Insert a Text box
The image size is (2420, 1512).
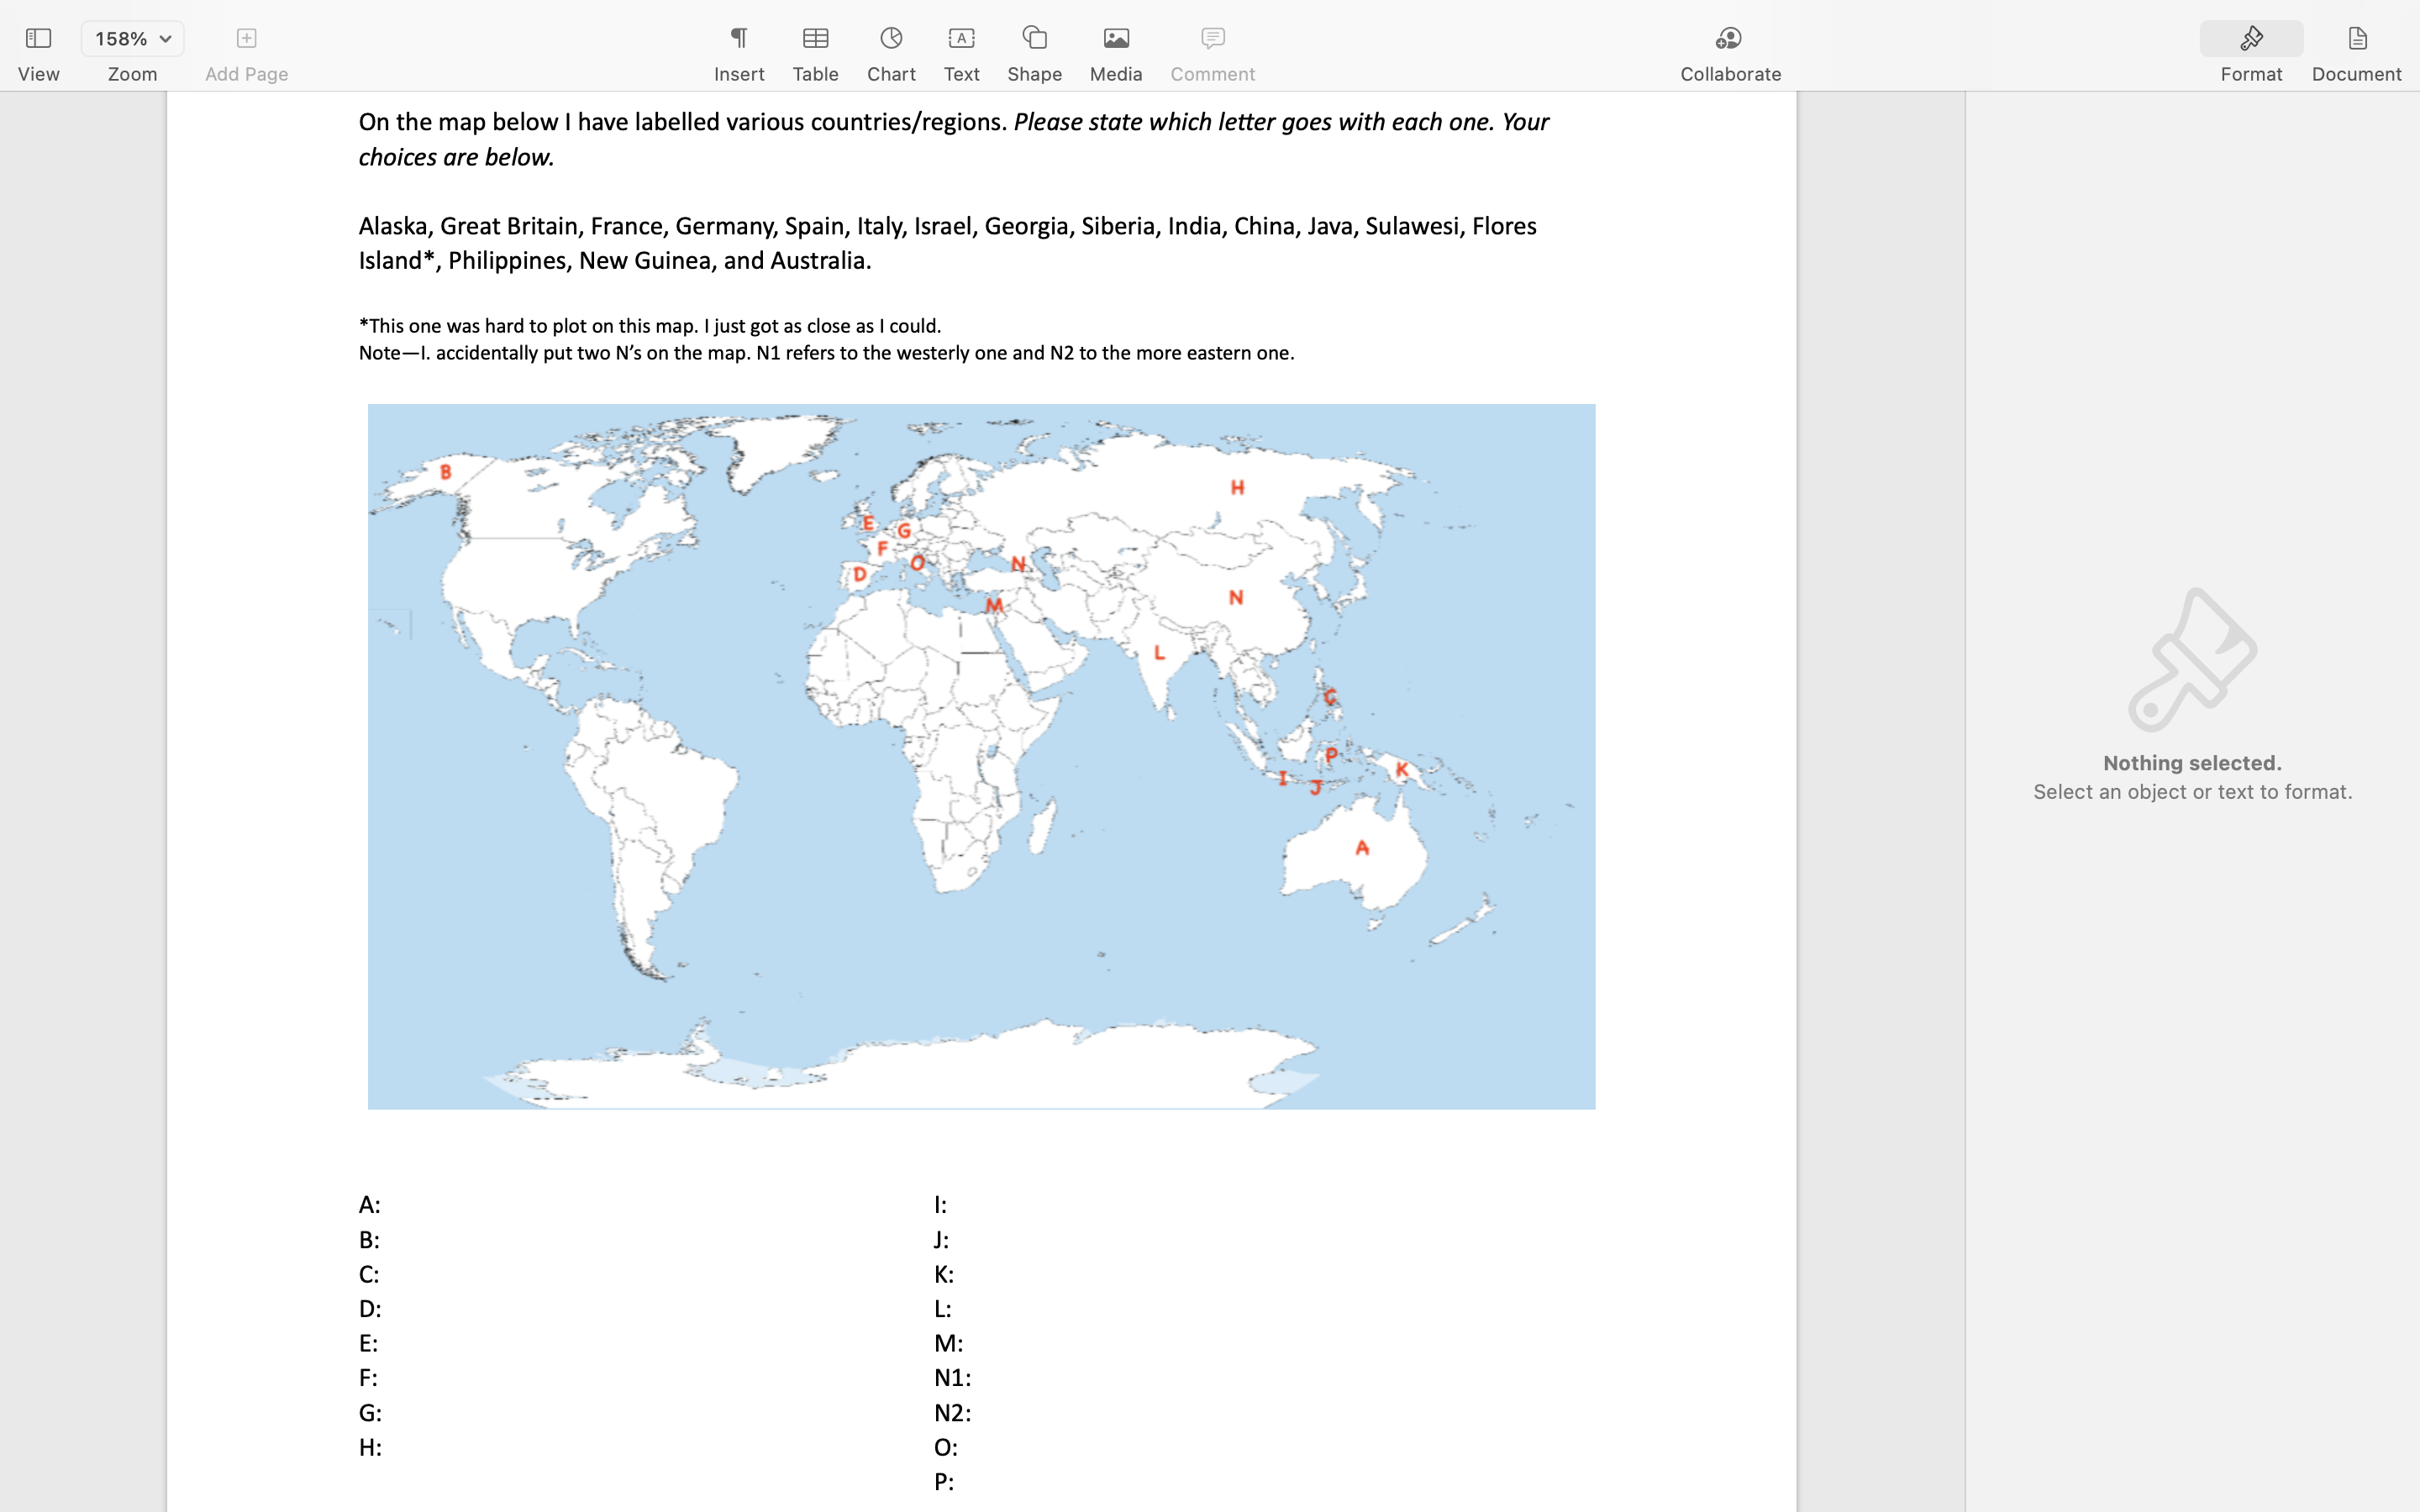(961, 38)
